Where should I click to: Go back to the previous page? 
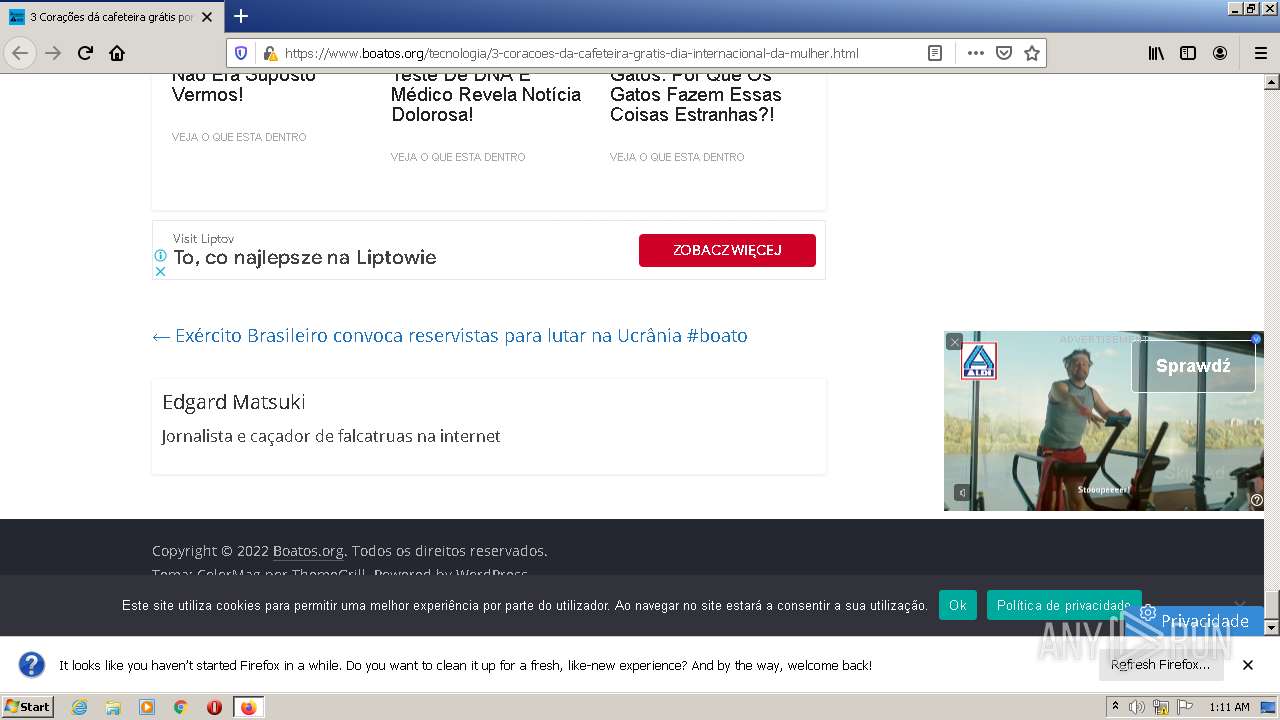20,53
